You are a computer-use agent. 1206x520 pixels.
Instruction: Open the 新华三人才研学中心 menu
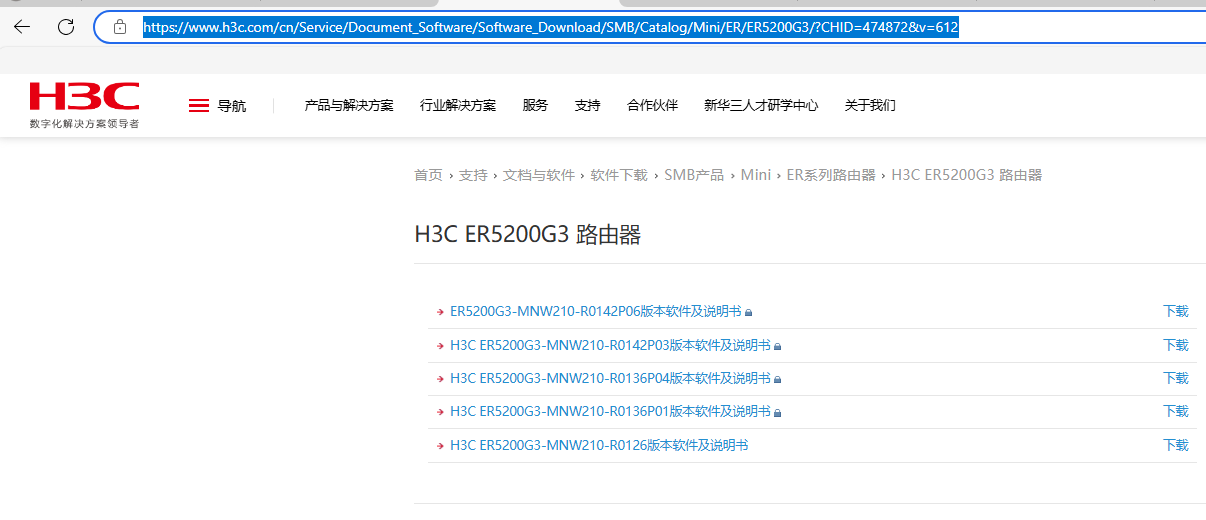(x=761, y=105)
